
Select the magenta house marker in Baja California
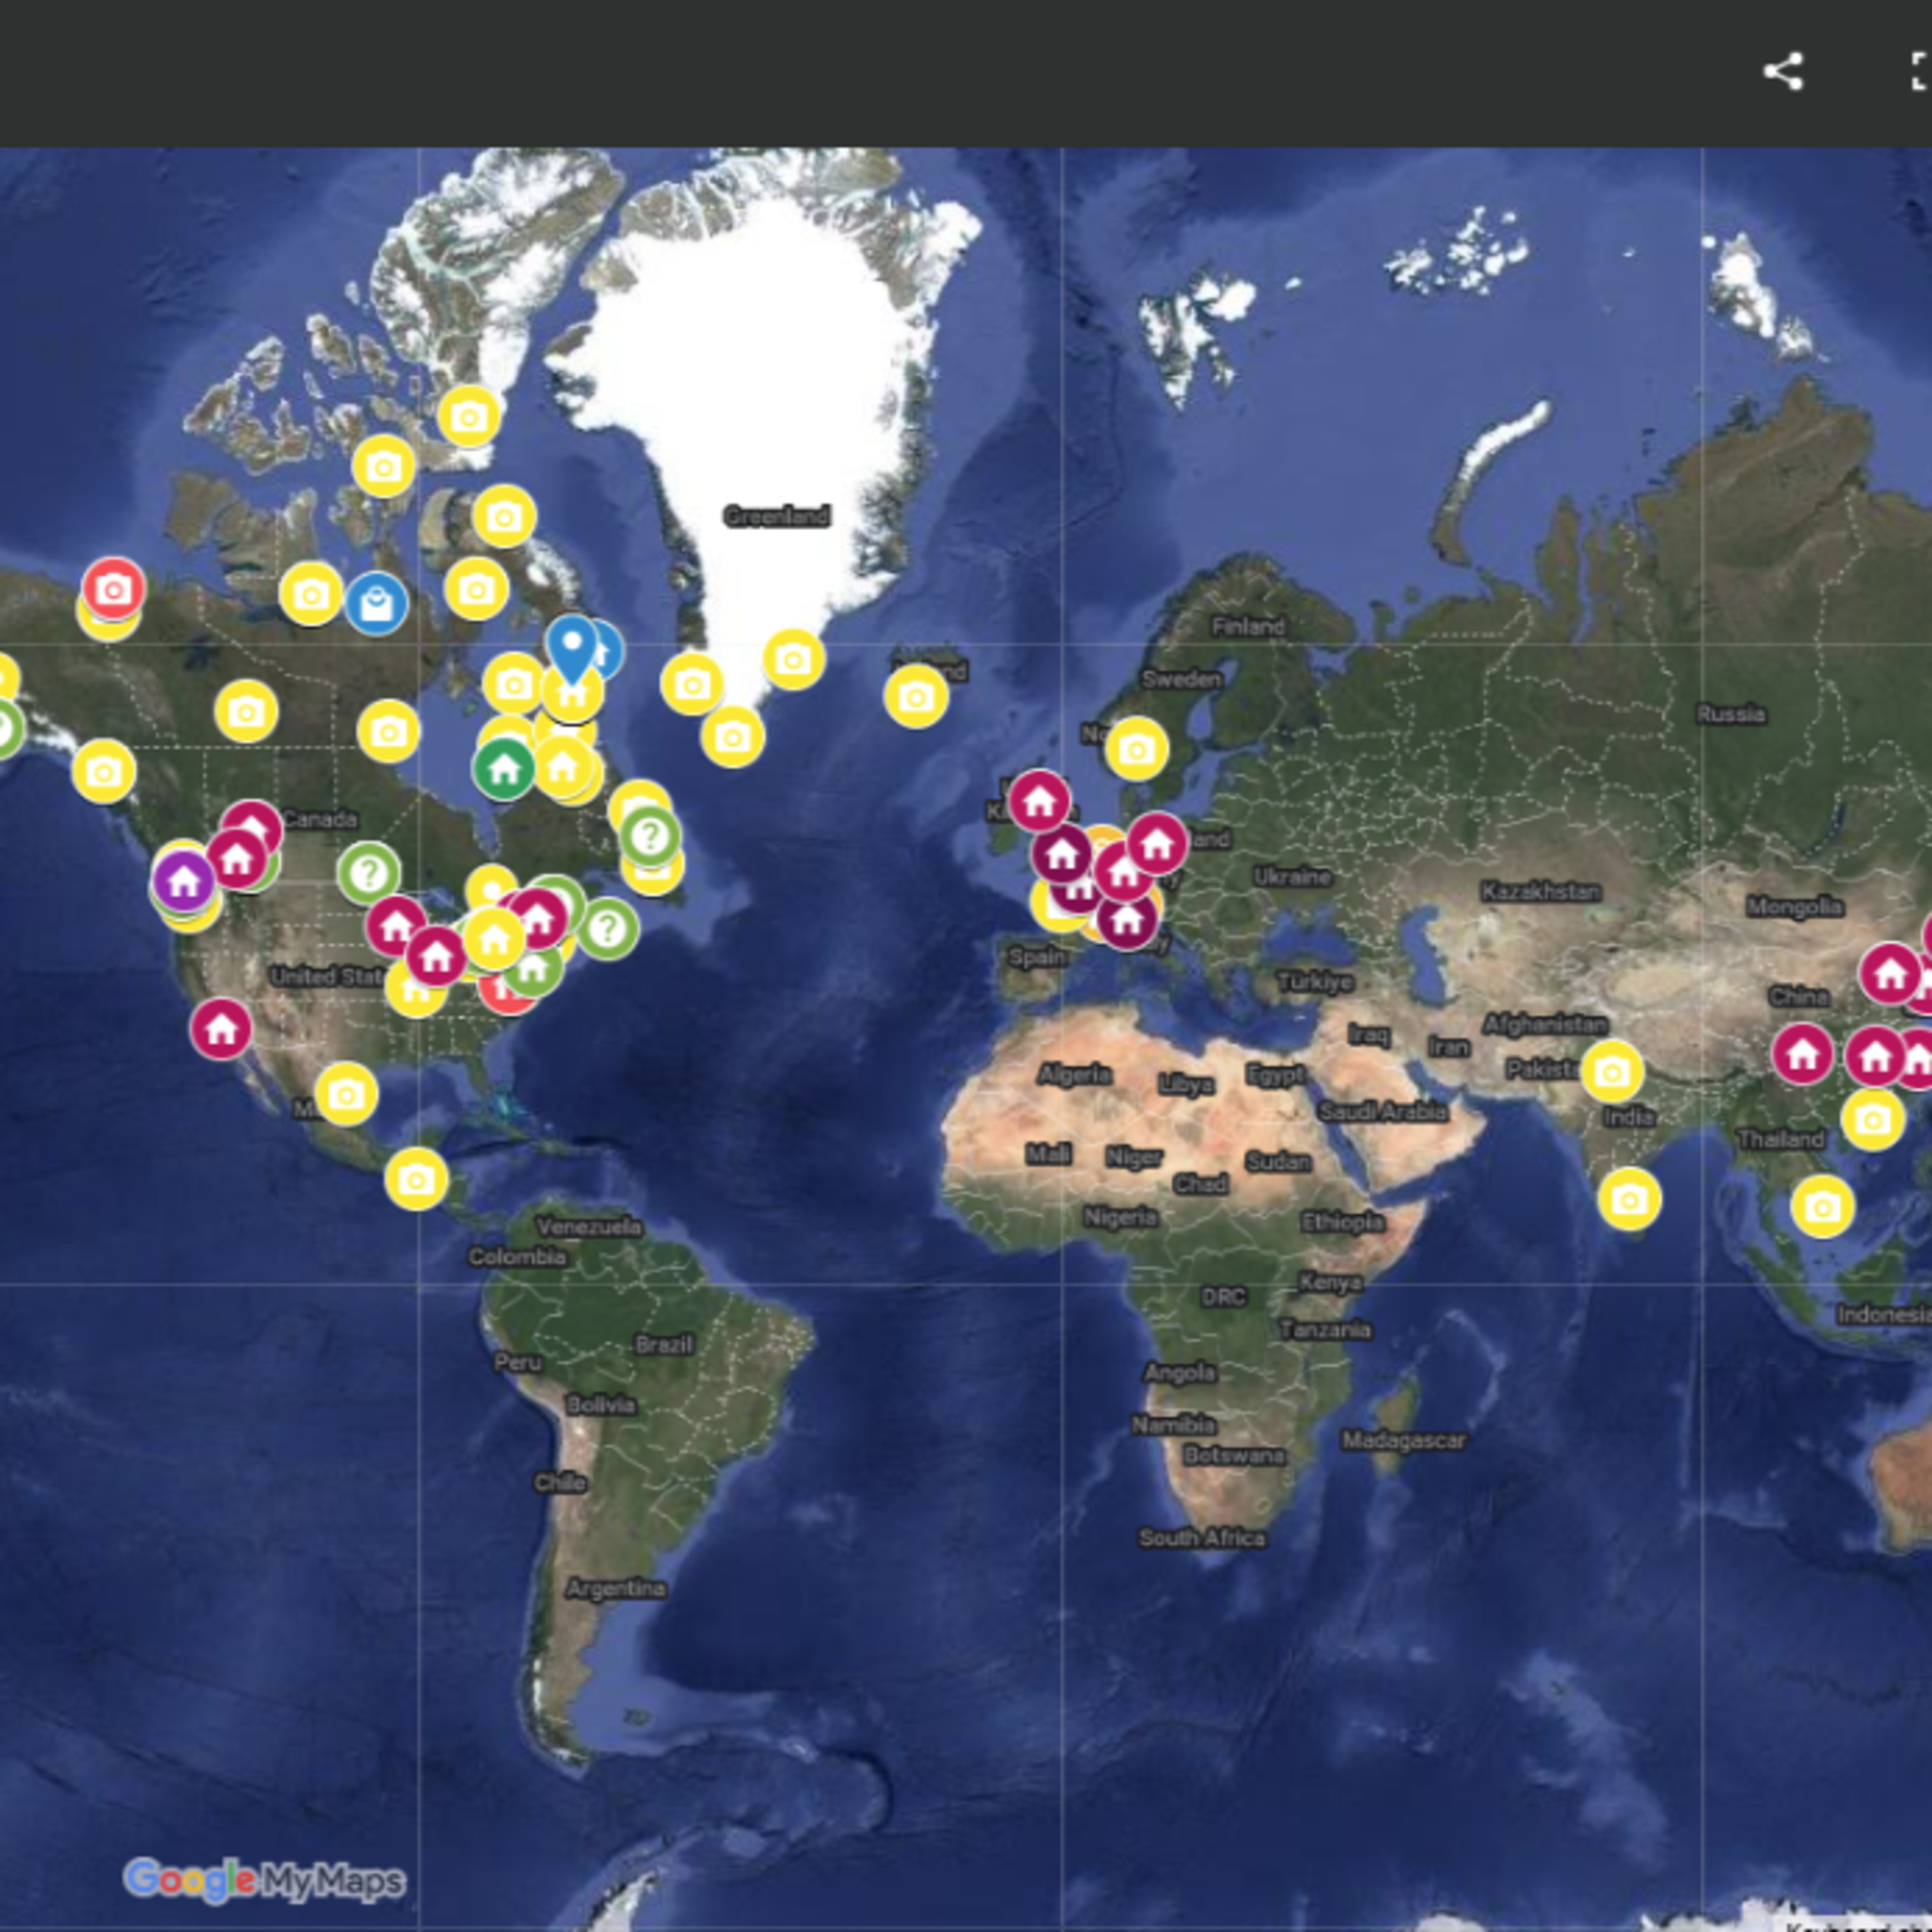[221, 1028]
